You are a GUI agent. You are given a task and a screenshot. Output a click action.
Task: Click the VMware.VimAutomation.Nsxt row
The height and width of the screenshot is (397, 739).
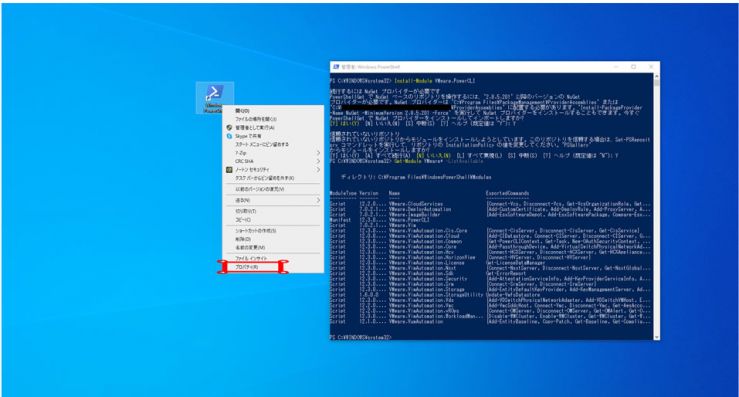click(490, 268)
